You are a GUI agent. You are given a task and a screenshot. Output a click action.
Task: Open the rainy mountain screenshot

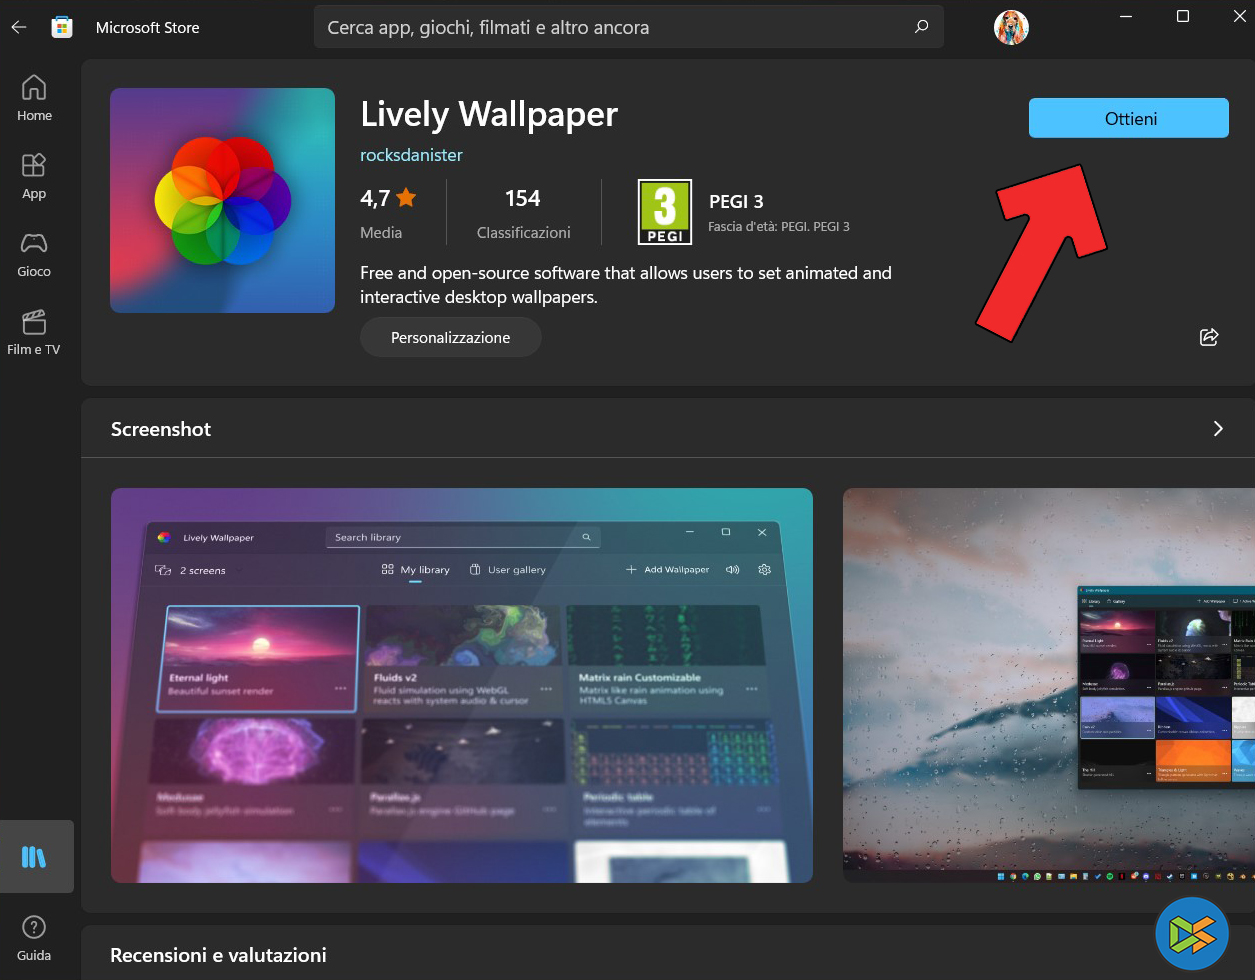coord(1049,686)
